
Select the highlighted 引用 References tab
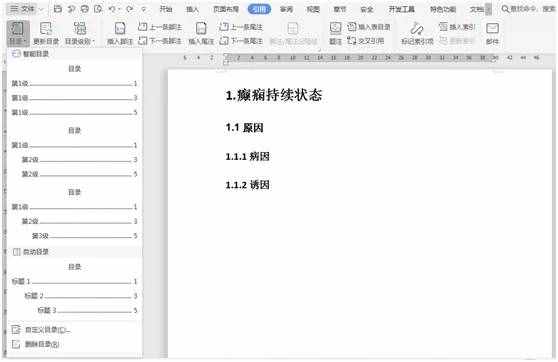pyautogui.click(x=259, y=9)
